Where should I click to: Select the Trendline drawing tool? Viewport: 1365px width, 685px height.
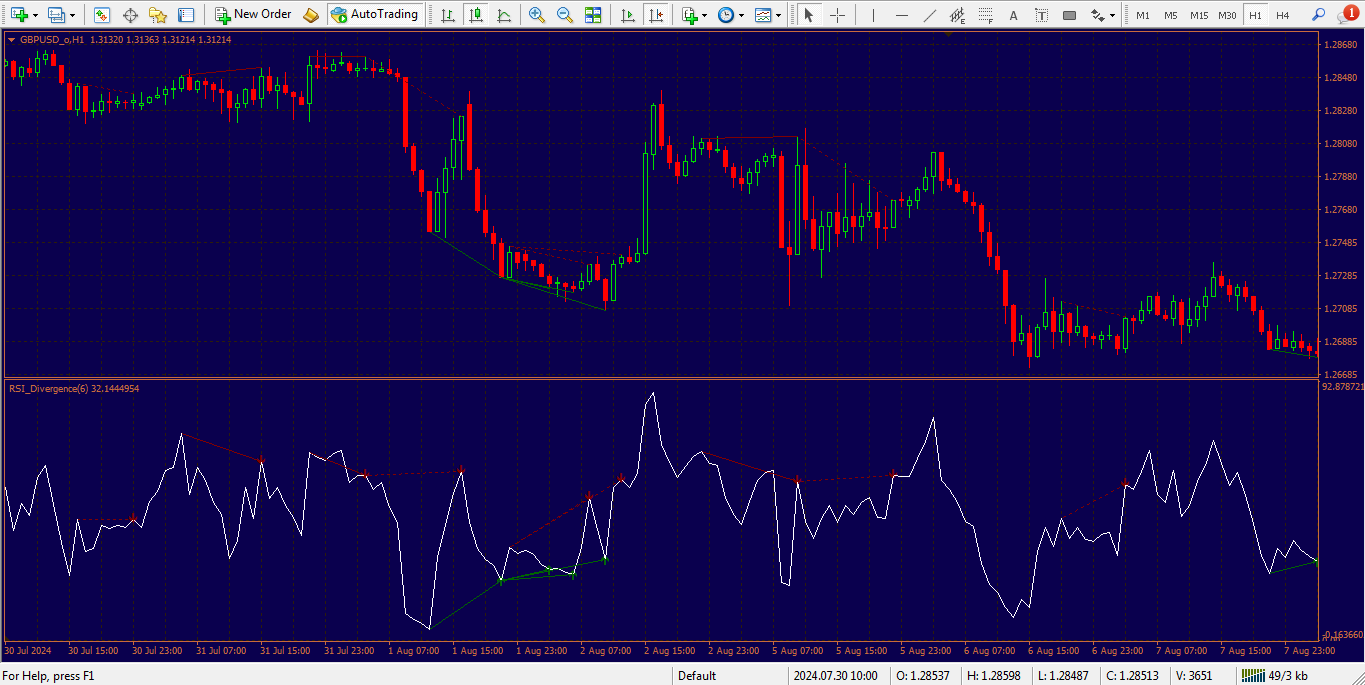[x=930, y=14]
